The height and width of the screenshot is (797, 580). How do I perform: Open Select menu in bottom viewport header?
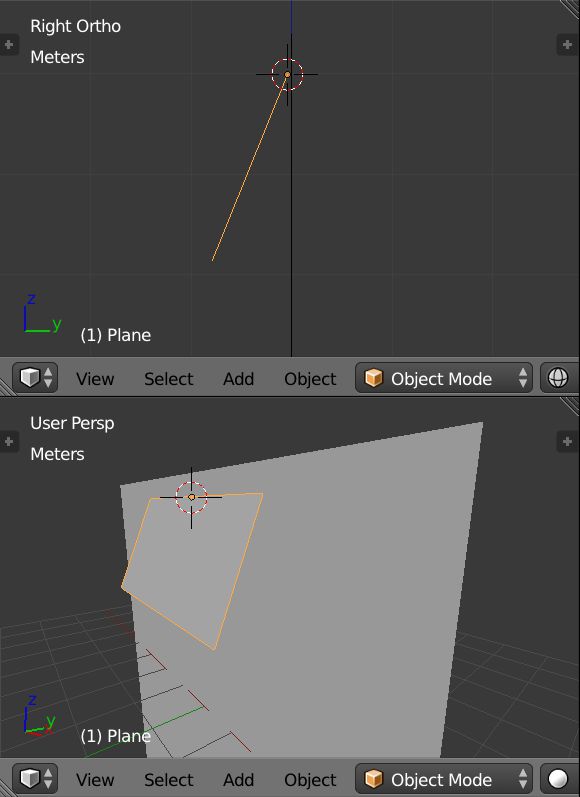pyautogui.click(x=169, y=779)
